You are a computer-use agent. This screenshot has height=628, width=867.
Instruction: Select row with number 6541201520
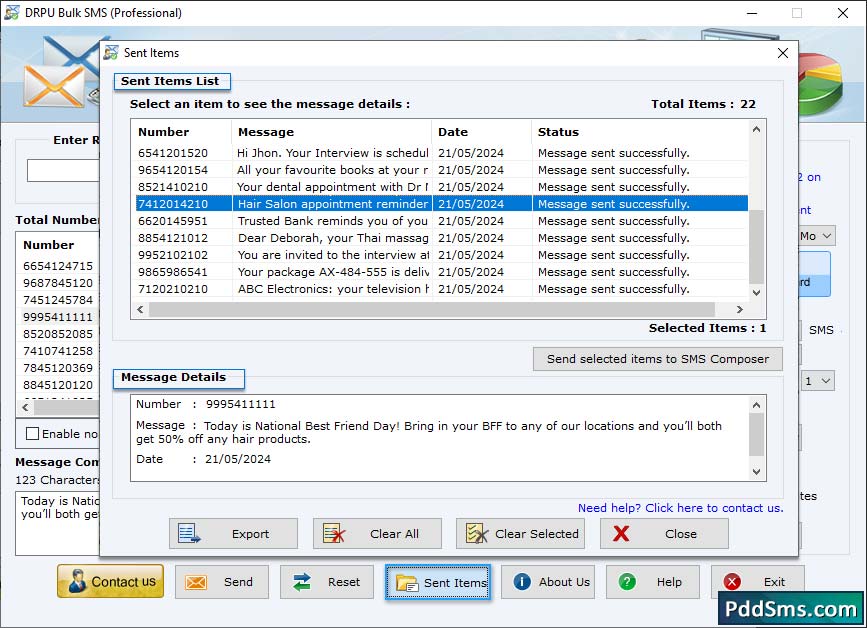click(442, 153)
